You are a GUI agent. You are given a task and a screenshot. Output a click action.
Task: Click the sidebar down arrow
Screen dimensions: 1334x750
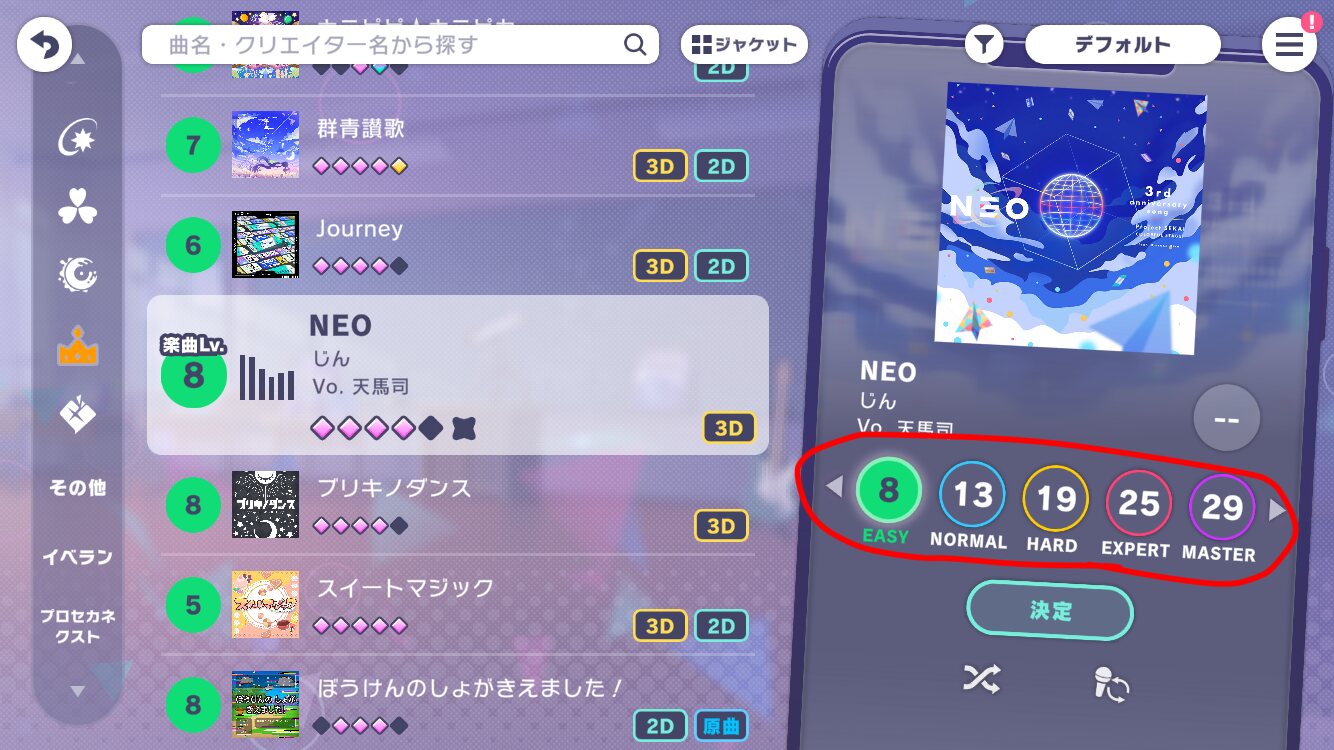click(78, 691)
